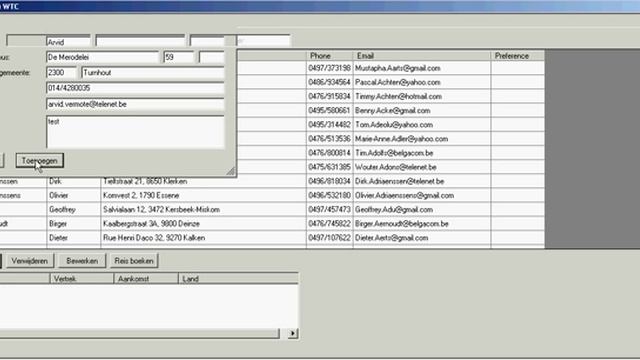Select email Tom.Adeolu@yahoo.com
This screenshot has height=360, width=640.
(394, 125)
